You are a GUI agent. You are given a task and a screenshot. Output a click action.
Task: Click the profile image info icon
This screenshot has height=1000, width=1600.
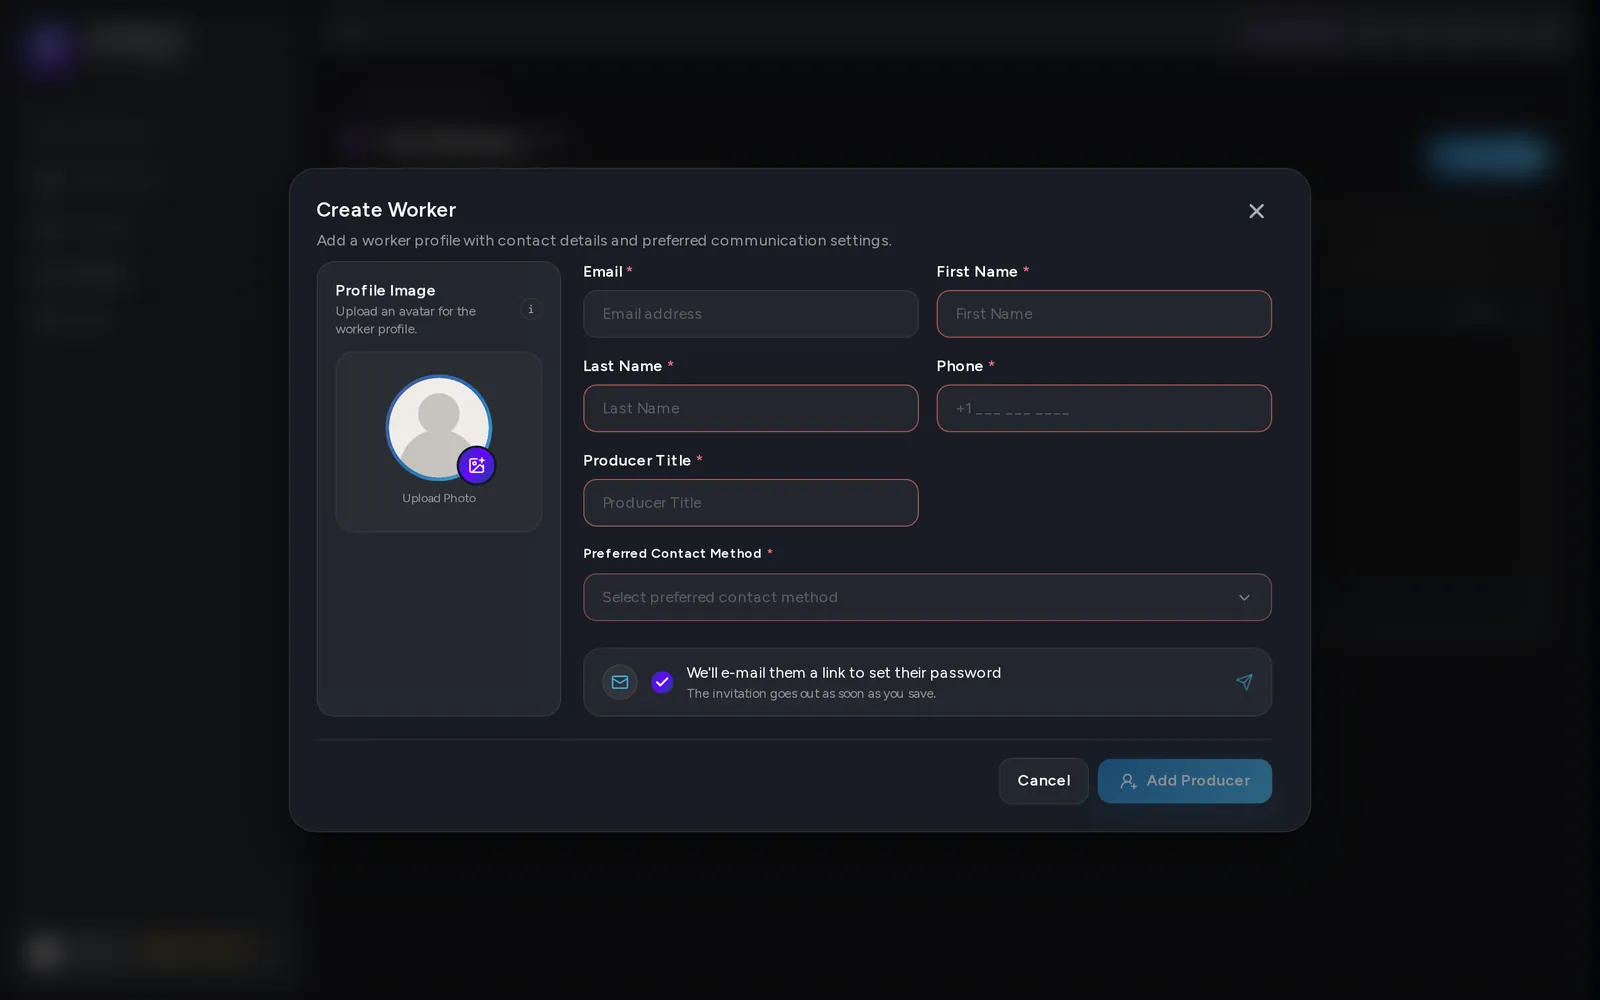531,309
